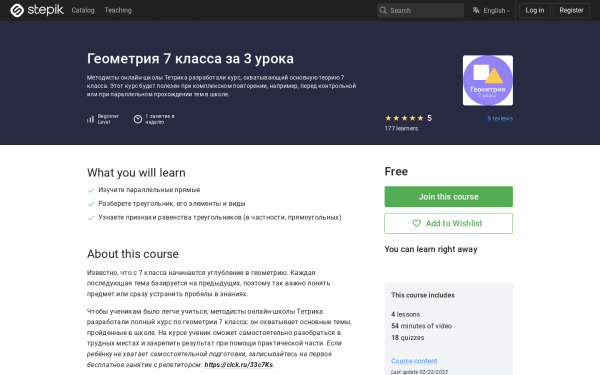Click checkmark beside 'Изучите параллельные прямые'
This screenshot has height=375, width=600.
(91, 190)
